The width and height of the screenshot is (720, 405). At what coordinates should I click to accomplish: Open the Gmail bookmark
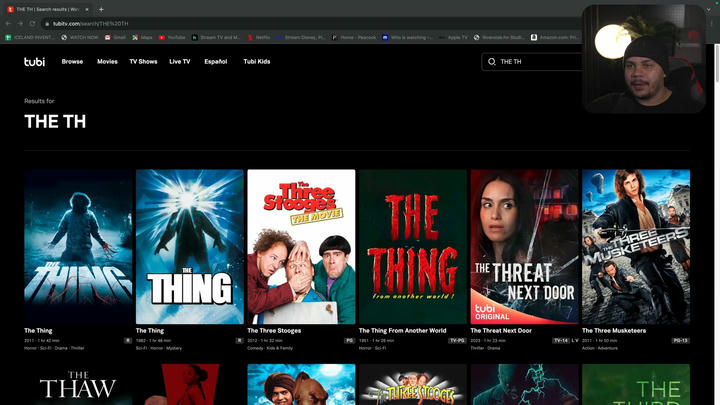pos(115,37)
